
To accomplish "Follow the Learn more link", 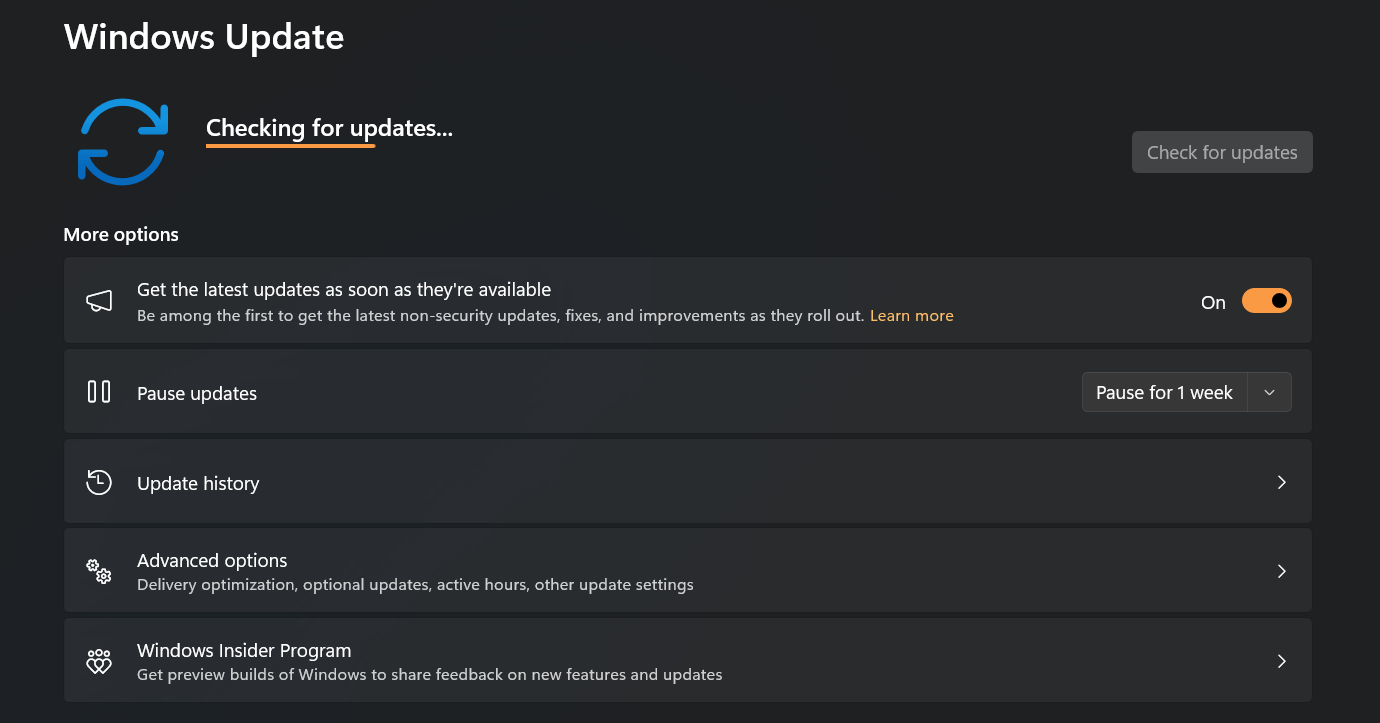I will [911, 316].
